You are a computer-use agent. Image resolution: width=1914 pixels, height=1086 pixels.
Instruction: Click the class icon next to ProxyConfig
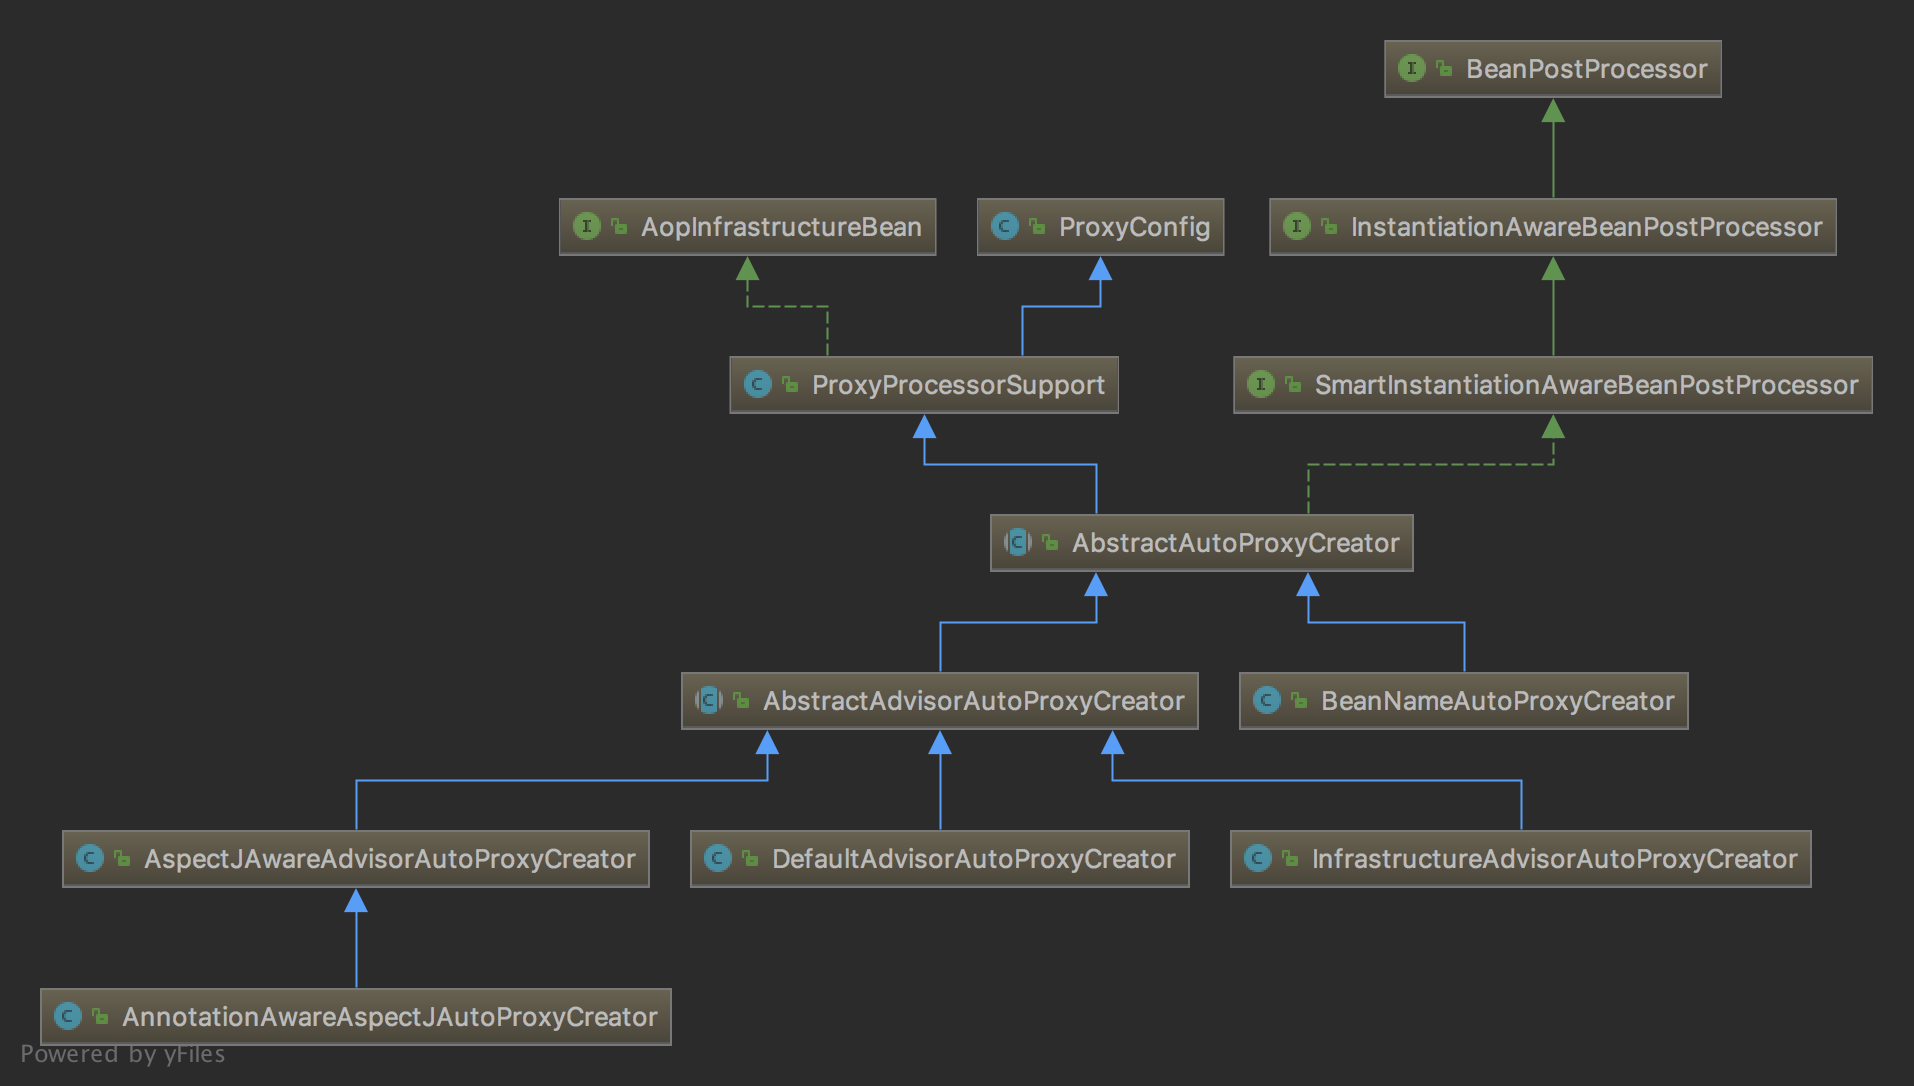(x=1004, y=226)
